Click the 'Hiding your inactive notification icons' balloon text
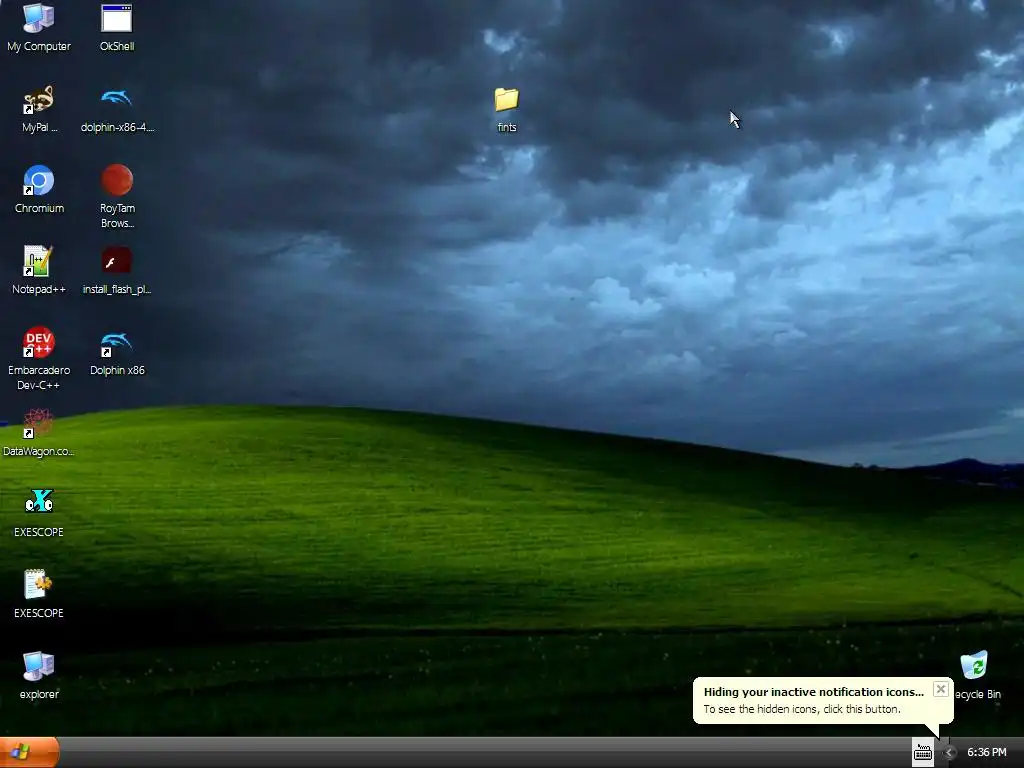The height and width of the screenshot is (768, 1024). click(x=814, y=692)
